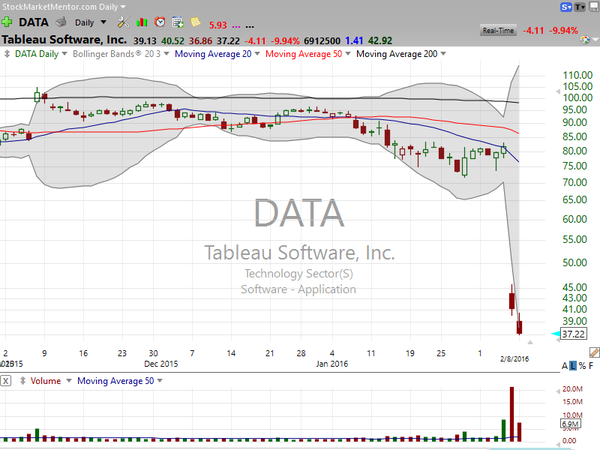The image size is (600, 450).
Task: Click the calendar events icon
Action: click(x=177, y=20)
